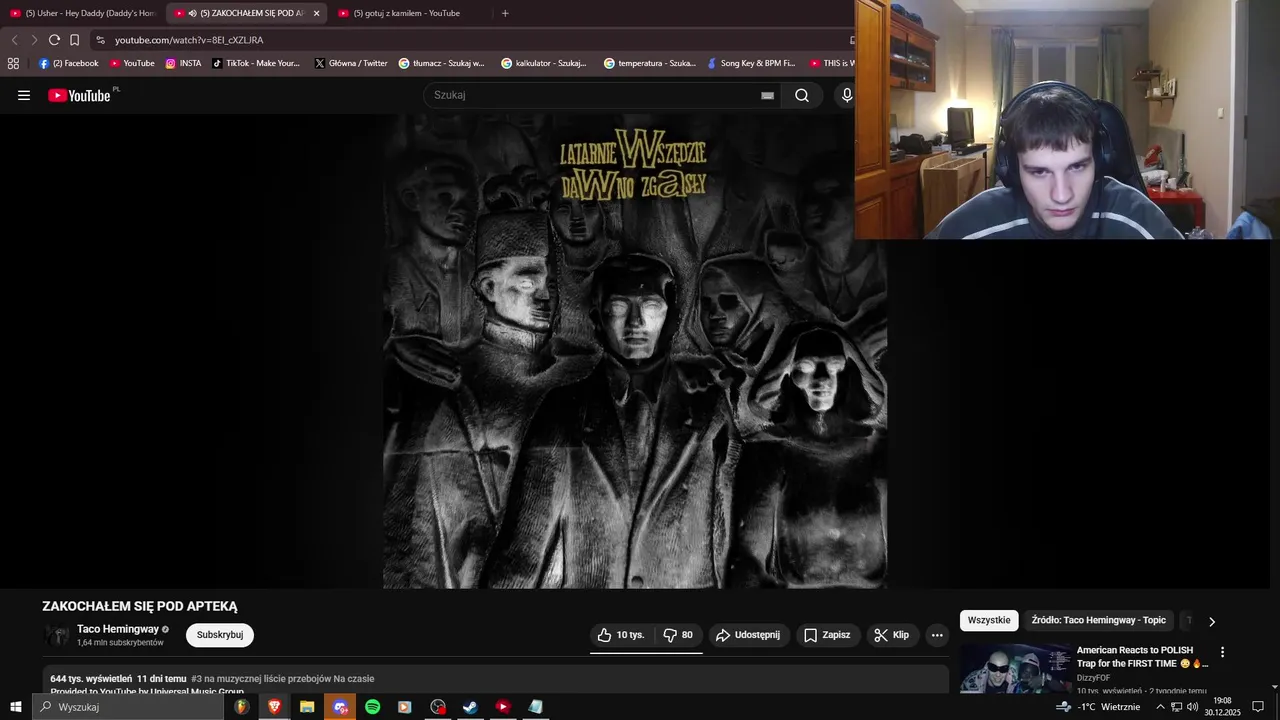Select the Wszystkie filter chip
Screen dimensions: 1280x720
[989, 621]
